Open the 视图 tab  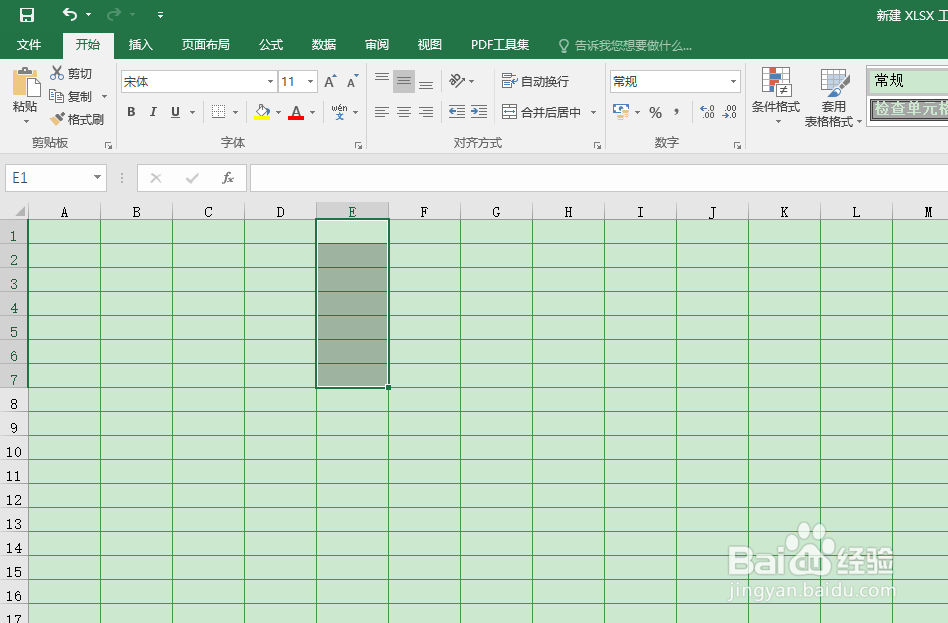429,45
